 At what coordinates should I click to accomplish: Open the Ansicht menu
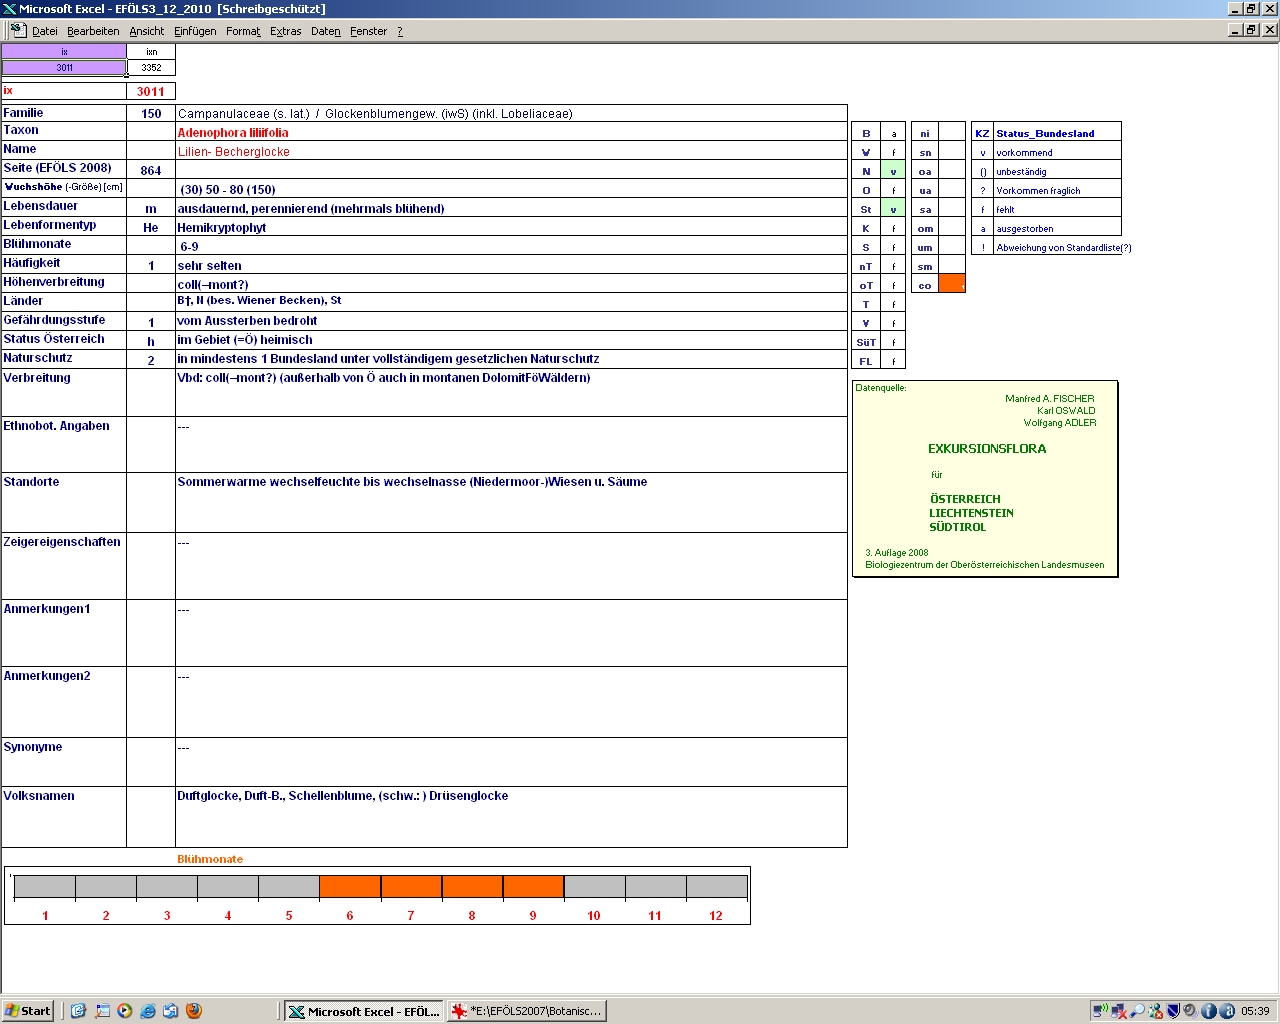point(147,31)
